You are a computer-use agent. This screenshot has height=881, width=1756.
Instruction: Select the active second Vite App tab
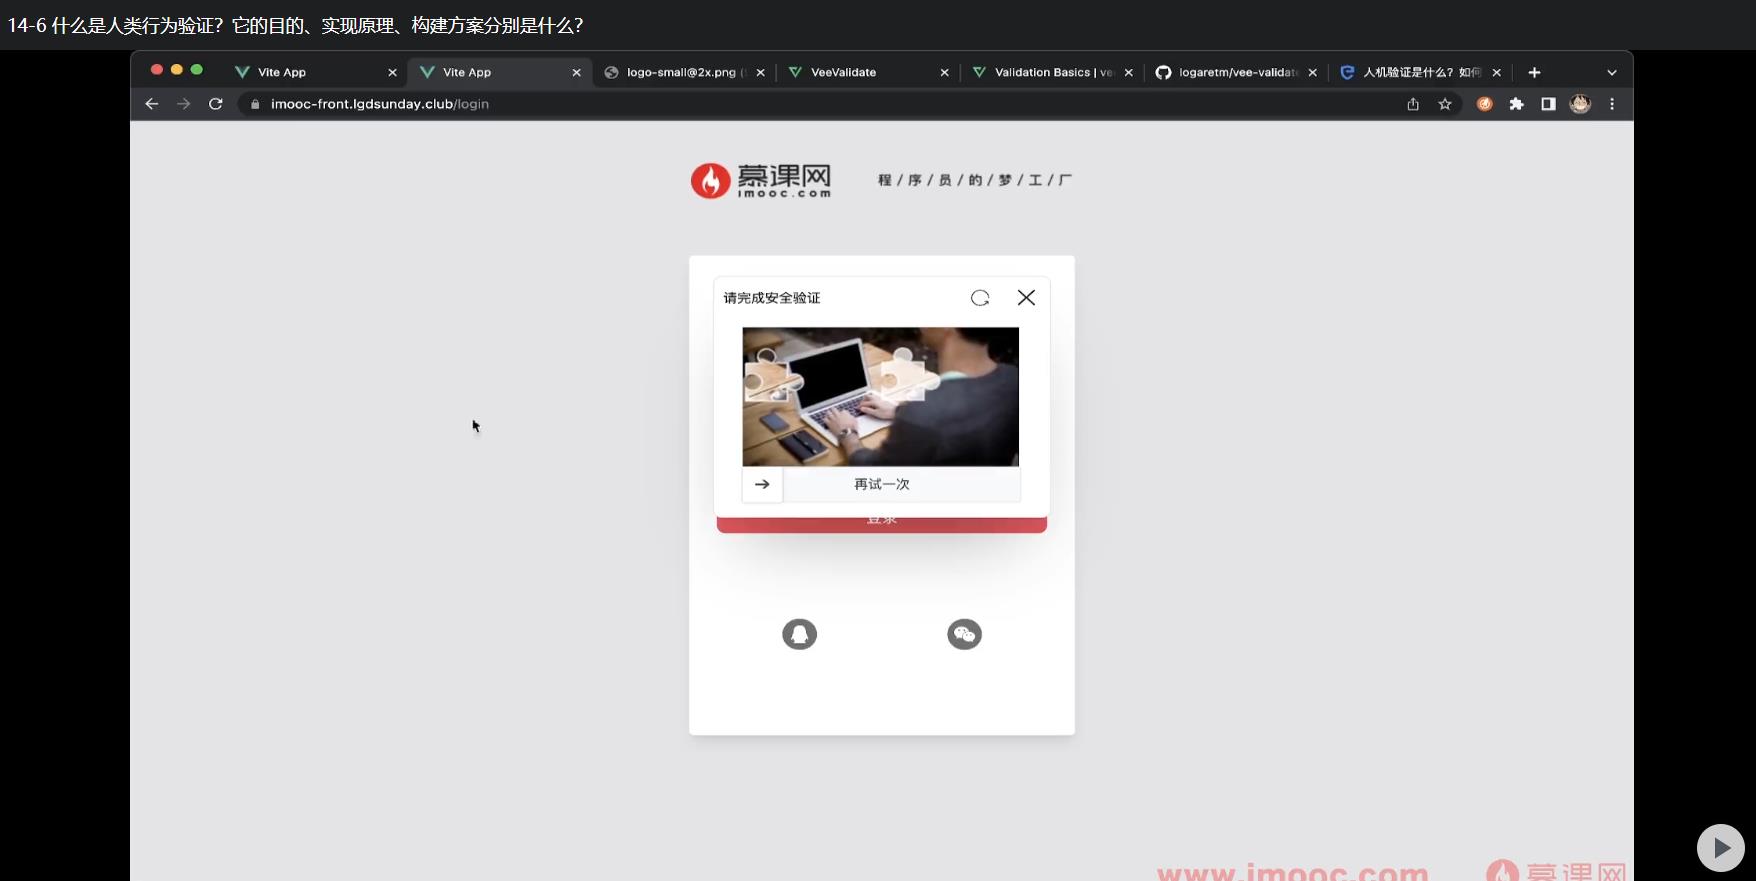pos(498,72)
